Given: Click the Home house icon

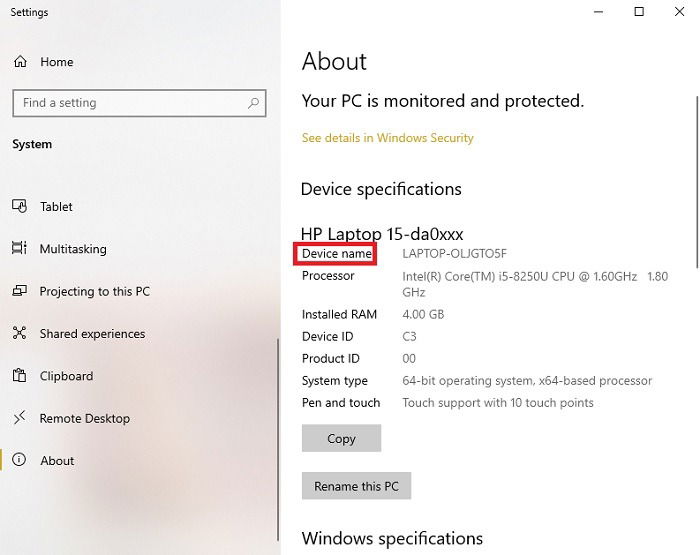Looking at the screenshot, I should coord(20,62).
